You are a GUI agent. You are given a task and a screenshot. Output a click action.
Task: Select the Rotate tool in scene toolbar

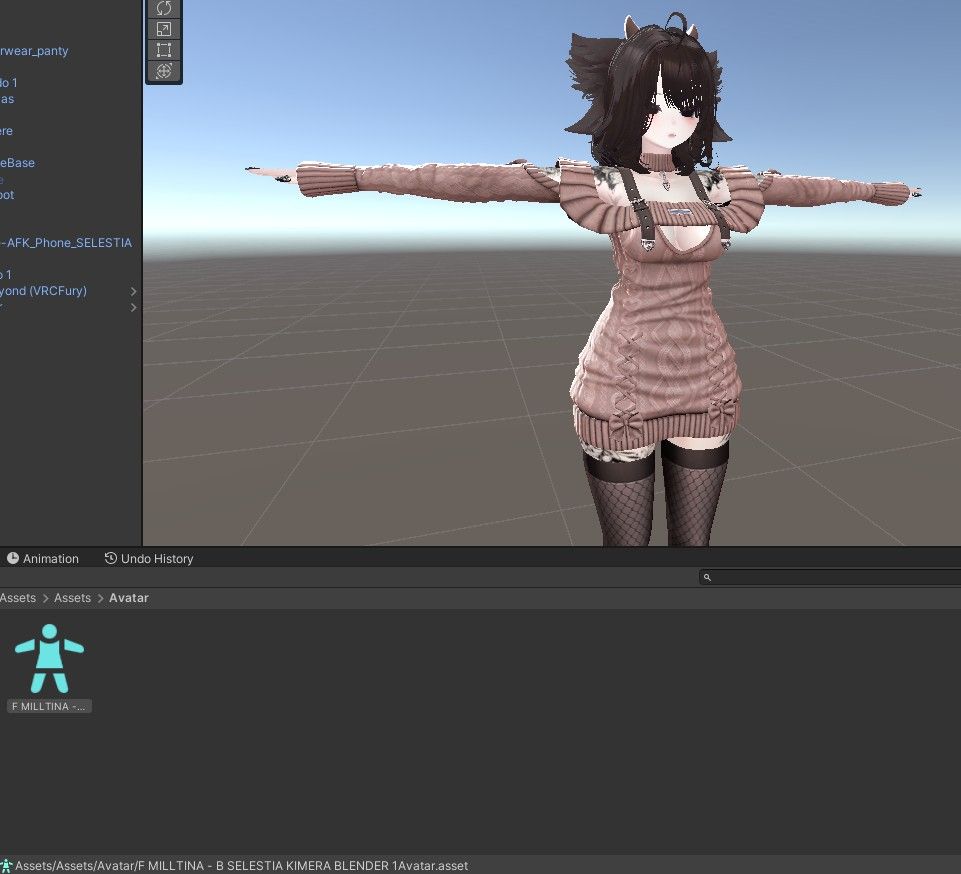164,8
